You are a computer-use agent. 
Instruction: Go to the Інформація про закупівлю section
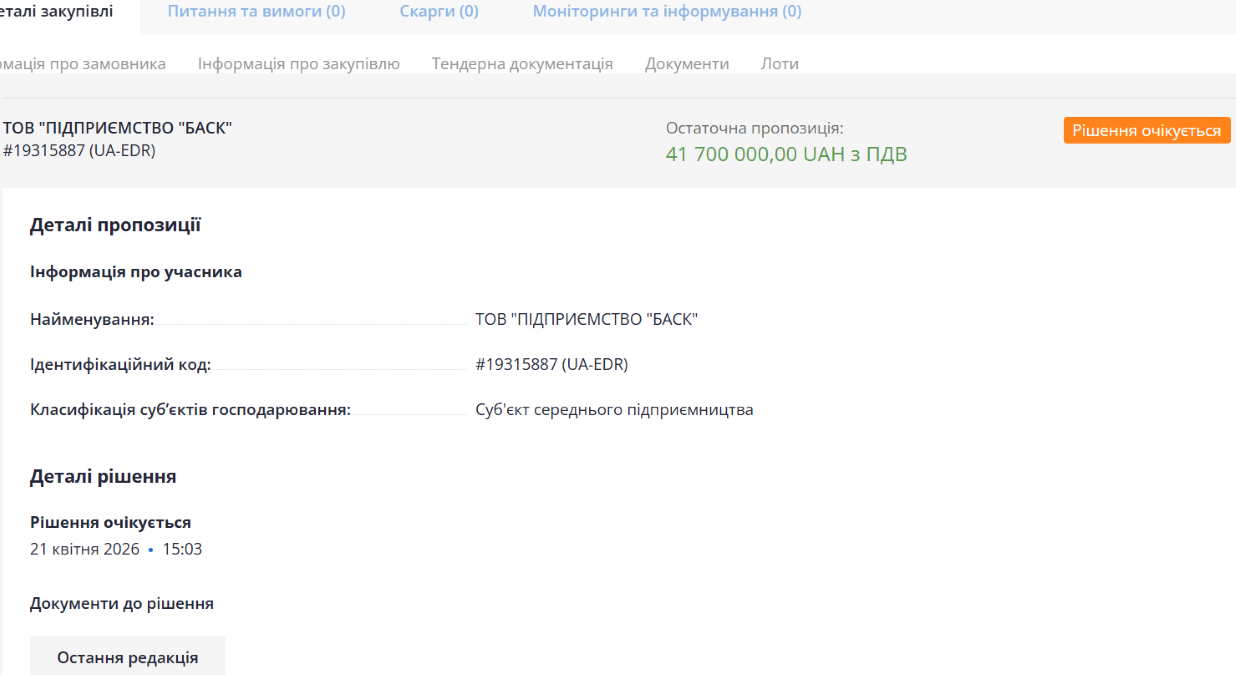coord(299,63)
